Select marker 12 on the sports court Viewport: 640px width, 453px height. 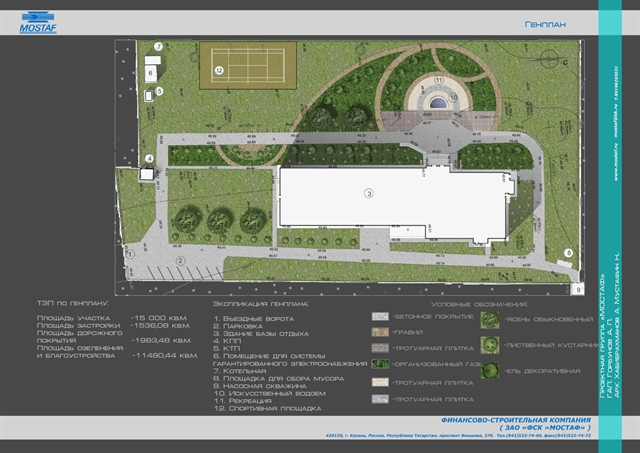pos(218,70)
